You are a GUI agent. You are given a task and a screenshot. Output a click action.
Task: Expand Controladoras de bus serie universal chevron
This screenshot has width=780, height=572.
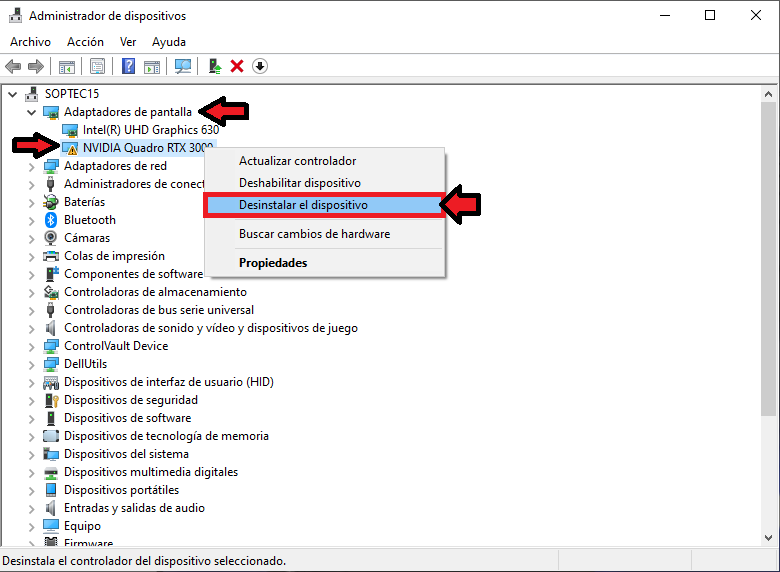click(32, 310)
